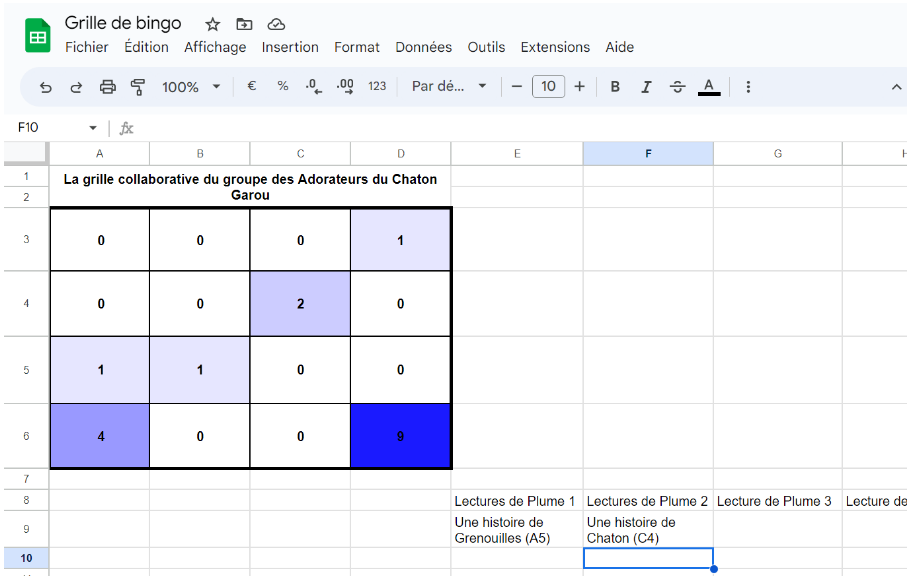Toggle strikethrough formatting
This screenshot has height=576, width=912.
(x=677, y=87)
